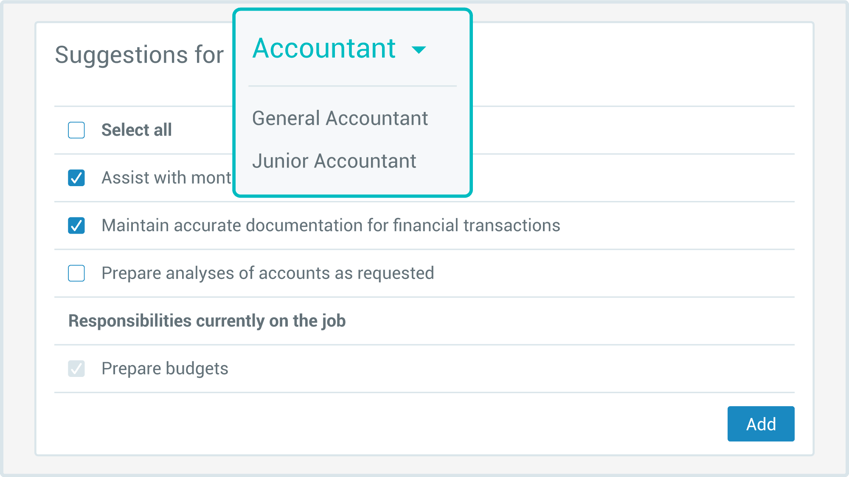
Task: Uncheck Maintain accurate documentation checkbox
Action: [x=77, y=226]
